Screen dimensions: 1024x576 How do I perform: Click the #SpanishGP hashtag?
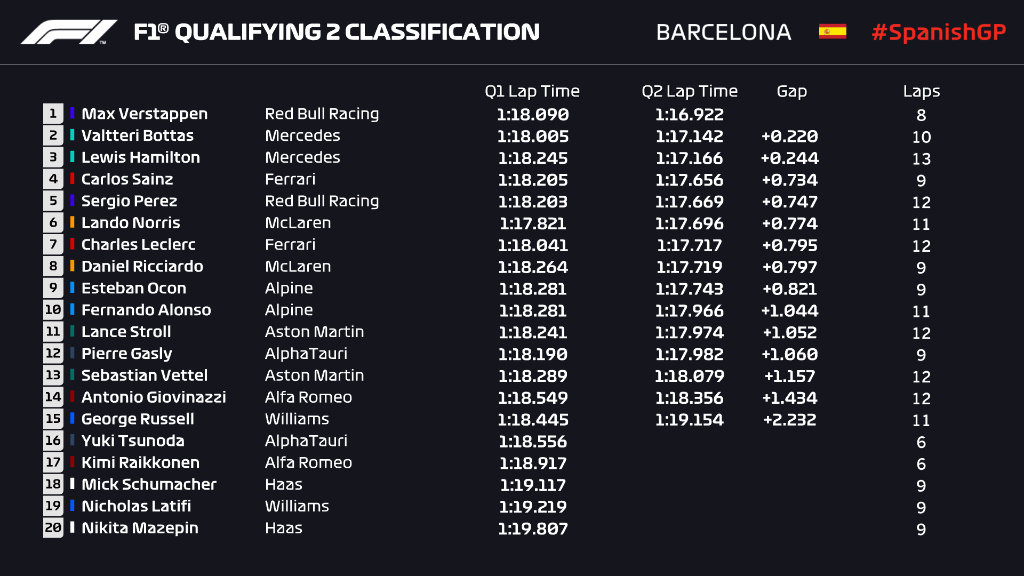point(937,32)
